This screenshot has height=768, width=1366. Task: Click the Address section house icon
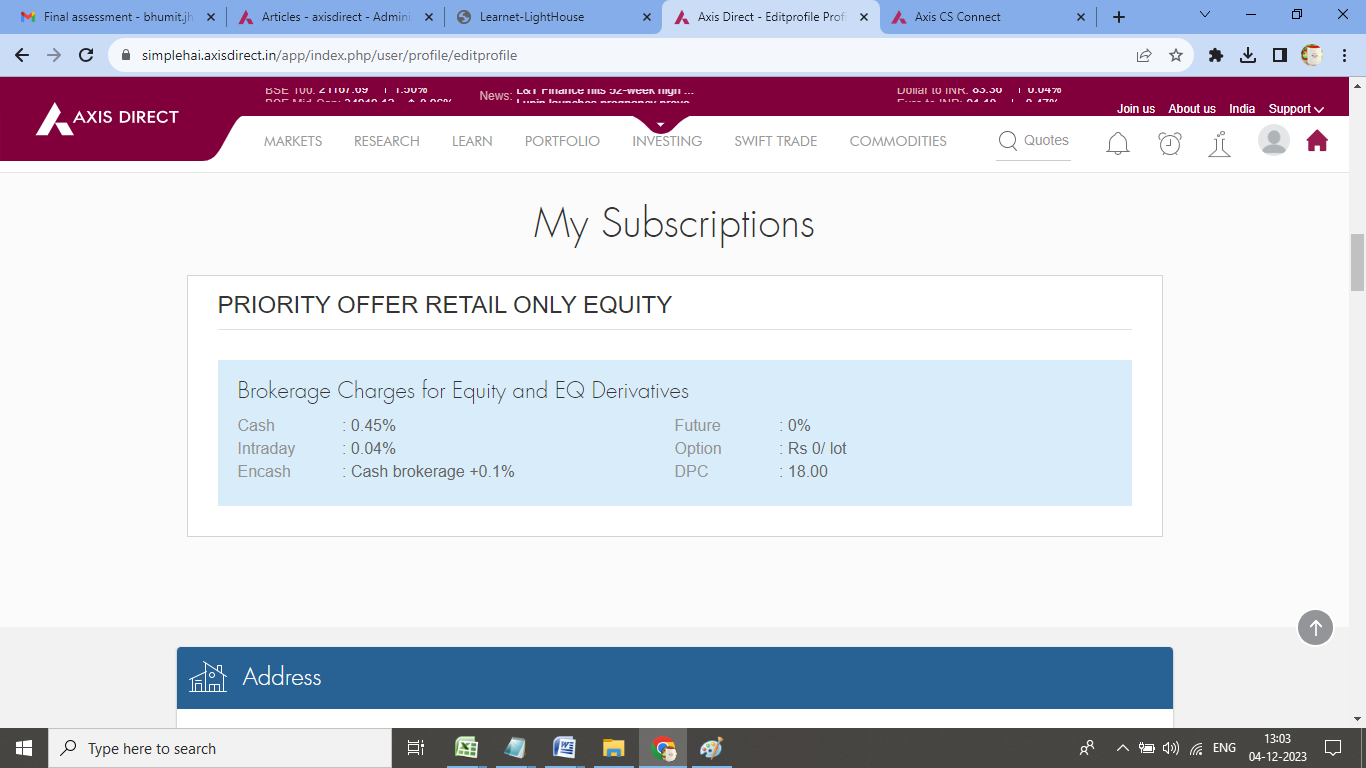click(208, 677)
